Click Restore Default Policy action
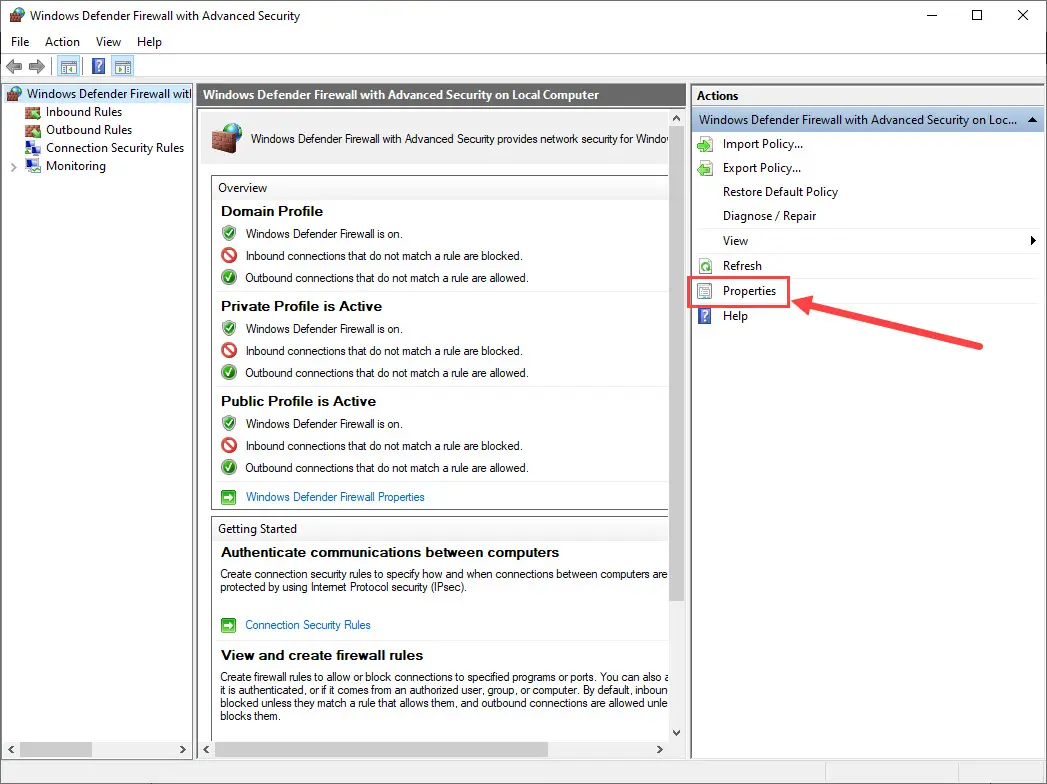 (x=780, y=192)
